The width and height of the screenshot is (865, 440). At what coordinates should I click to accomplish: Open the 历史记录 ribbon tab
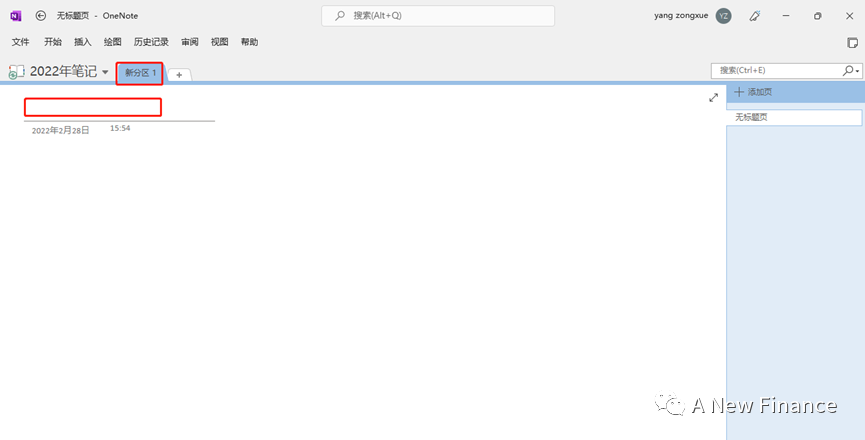coord(151,42)
